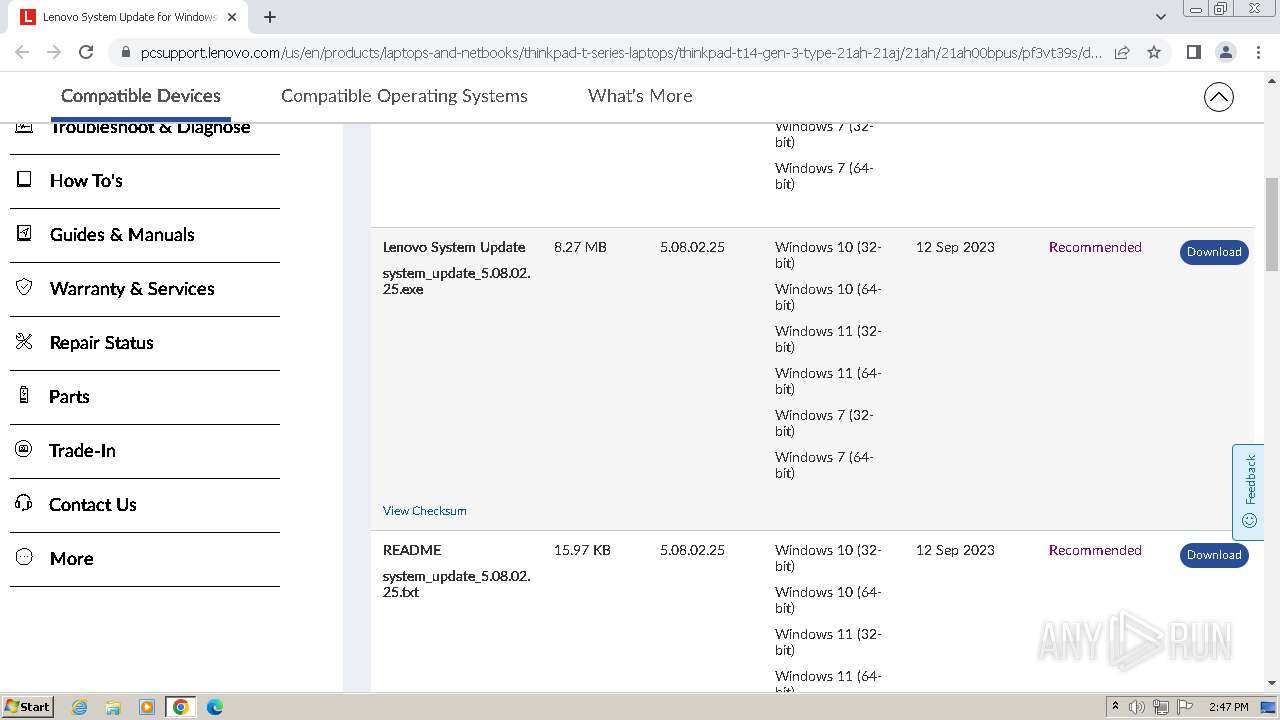Open the Feedback side tab
1280x720 pixels.
[1248, 492]
